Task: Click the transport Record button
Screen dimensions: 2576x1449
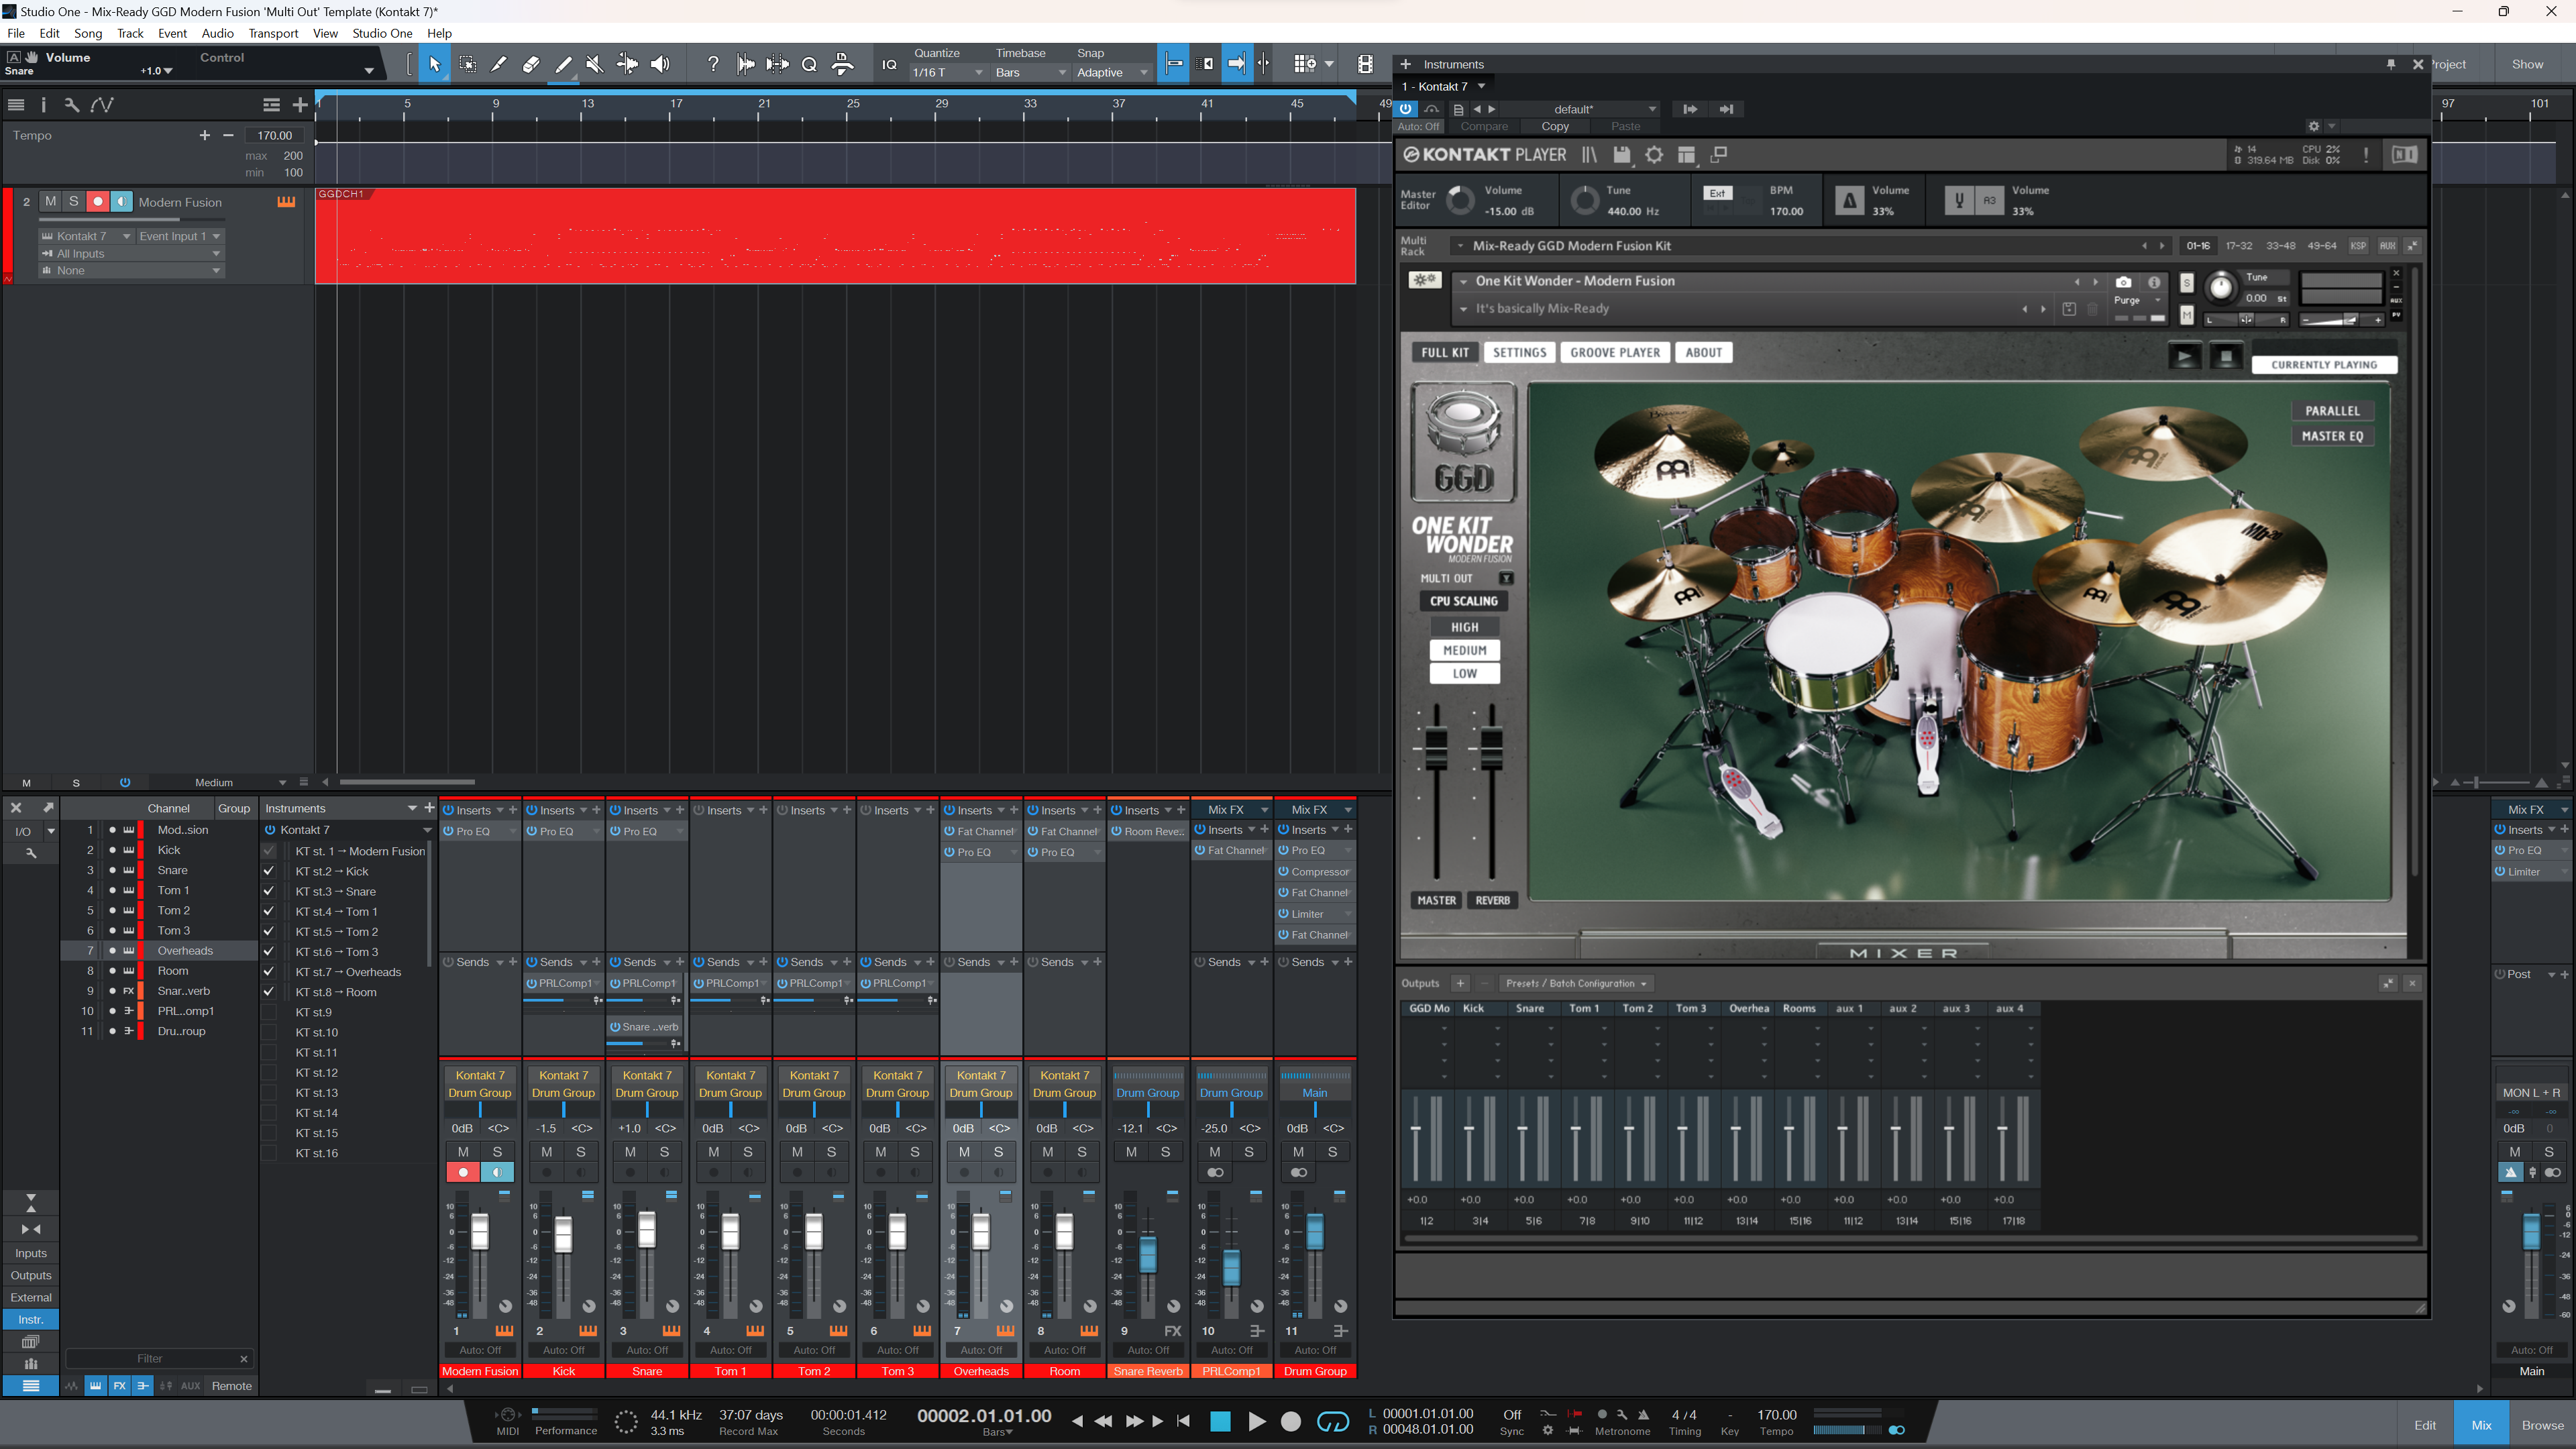Action: coord(1291,1421)
